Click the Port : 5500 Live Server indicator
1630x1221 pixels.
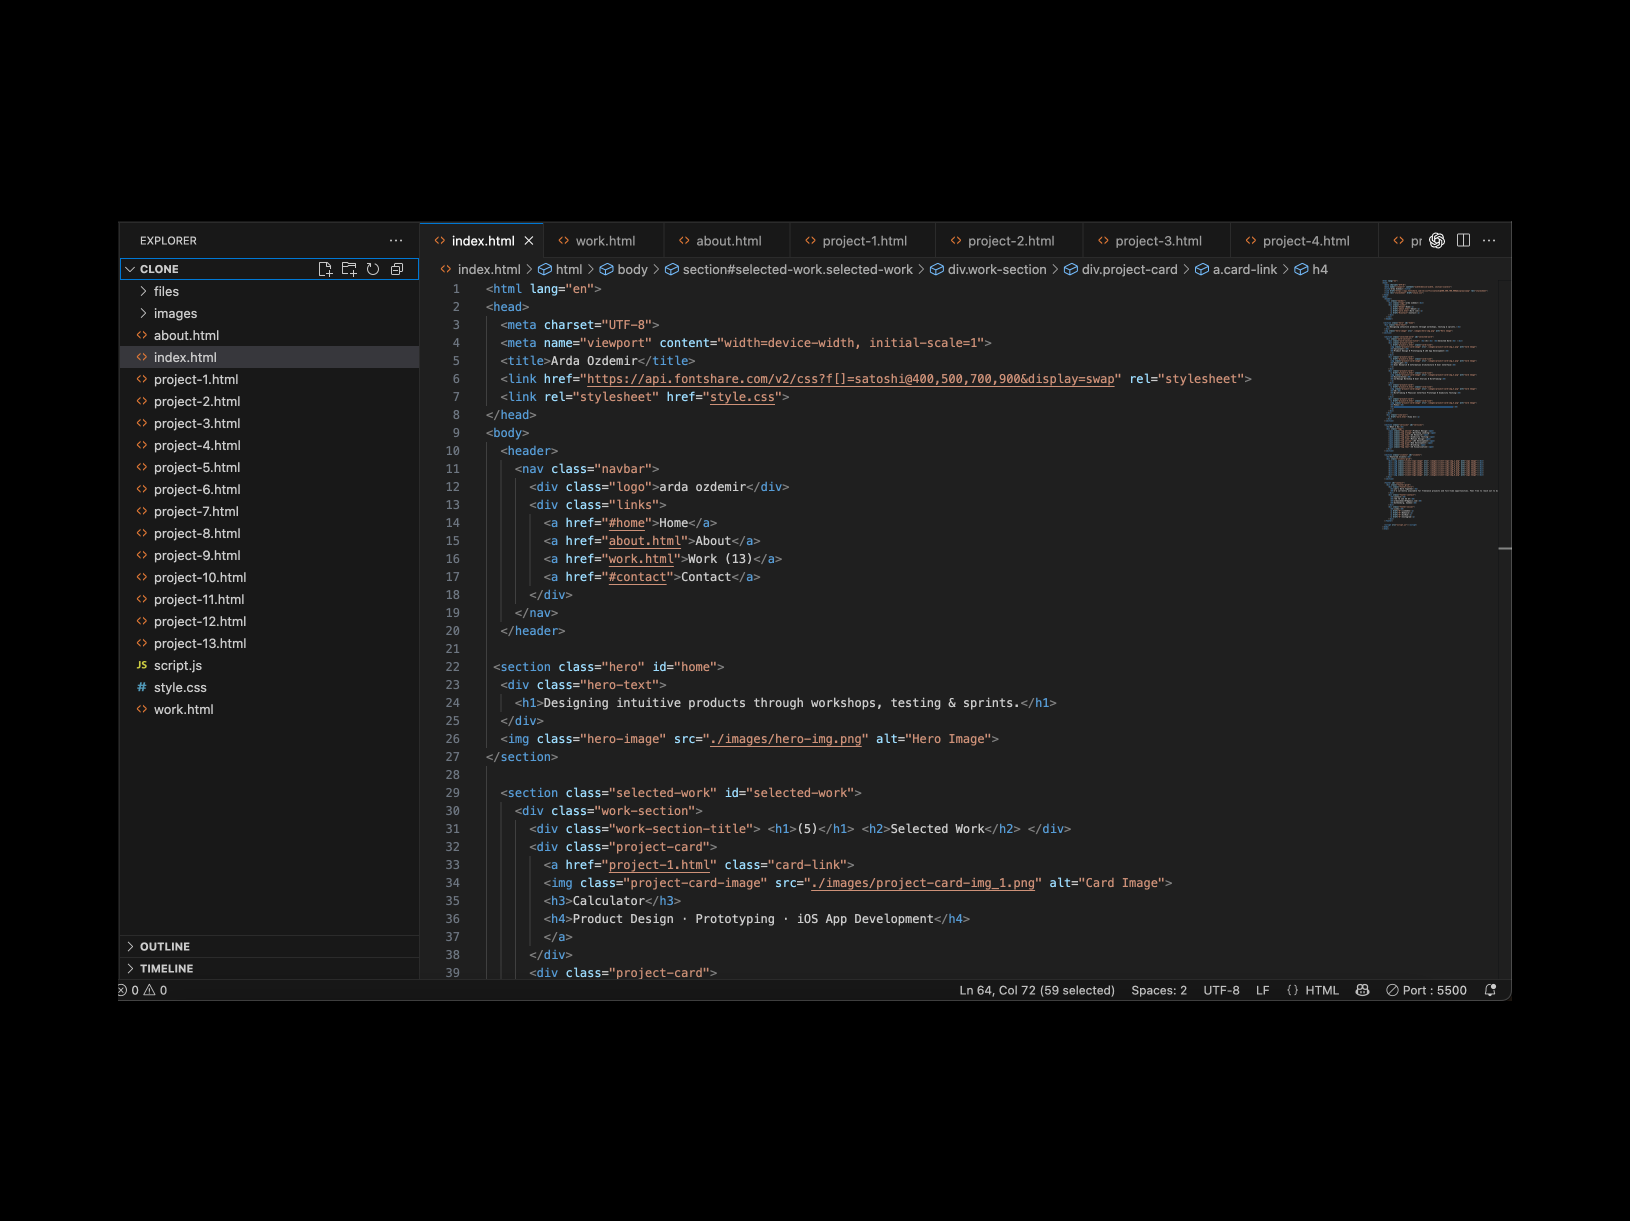tap(1426, 990)
